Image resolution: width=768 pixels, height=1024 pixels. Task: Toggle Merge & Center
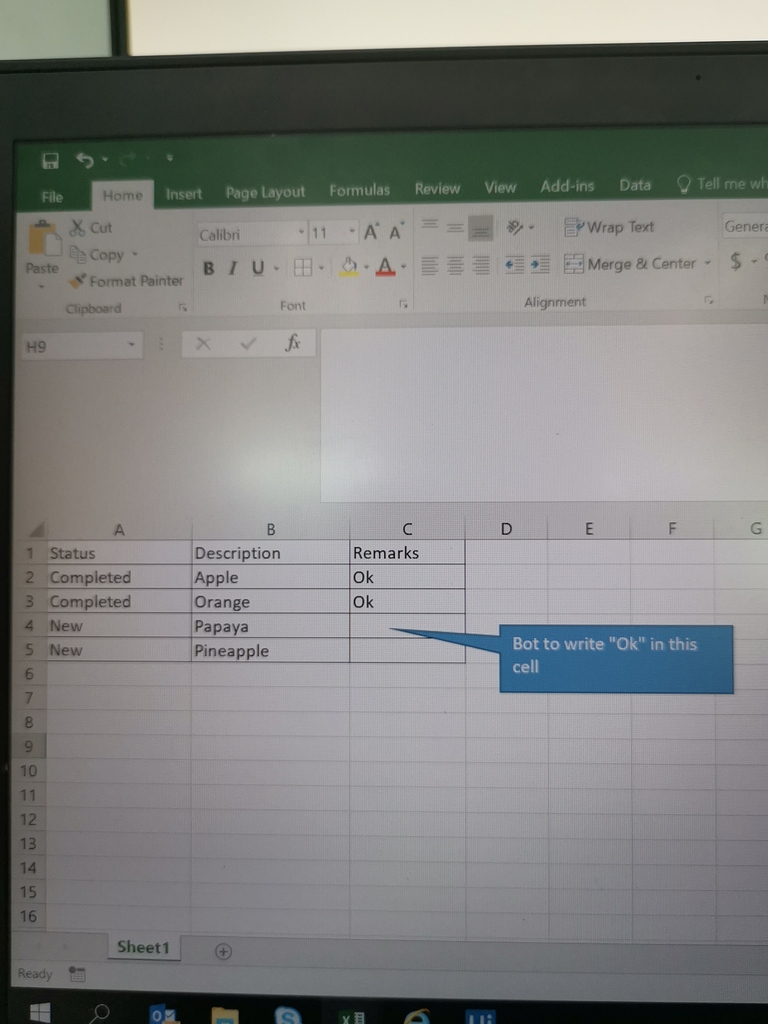(x=630, y=264)
